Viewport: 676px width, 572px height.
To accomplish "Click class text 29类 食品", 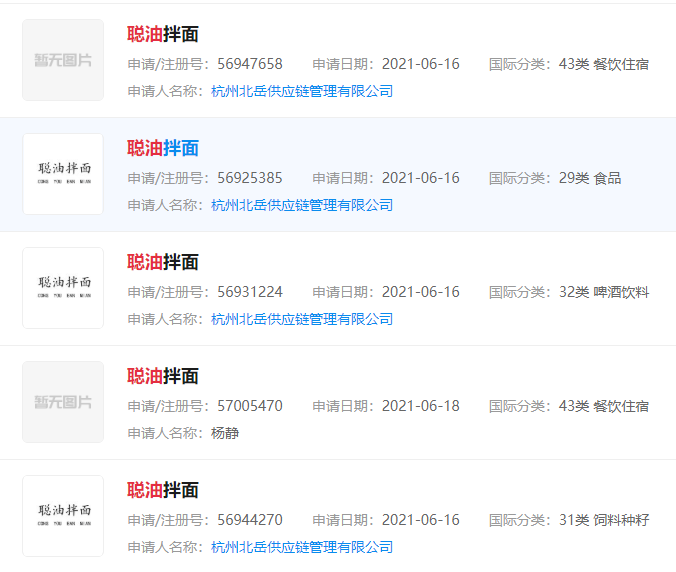I will coord(590,178).
